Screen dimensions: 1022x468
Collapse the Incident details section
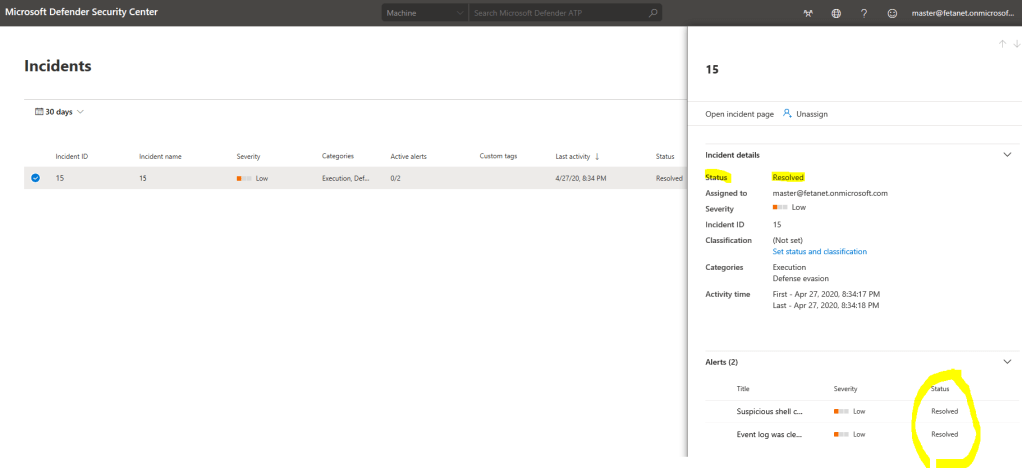point(1007,155)
